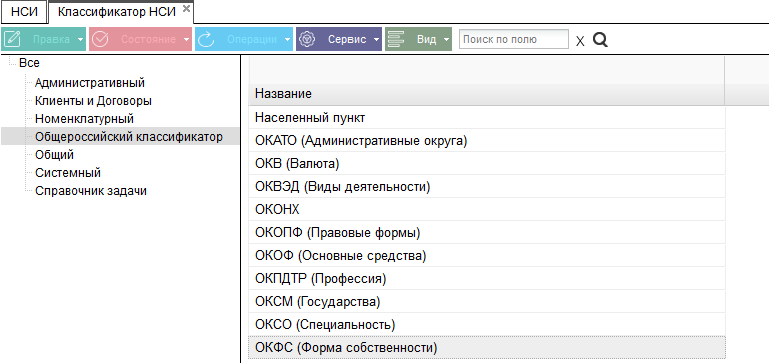The height and width of the screenshot is (363, 769).
Task: Sort by the Название column header
Action: [x=487, y=94]
